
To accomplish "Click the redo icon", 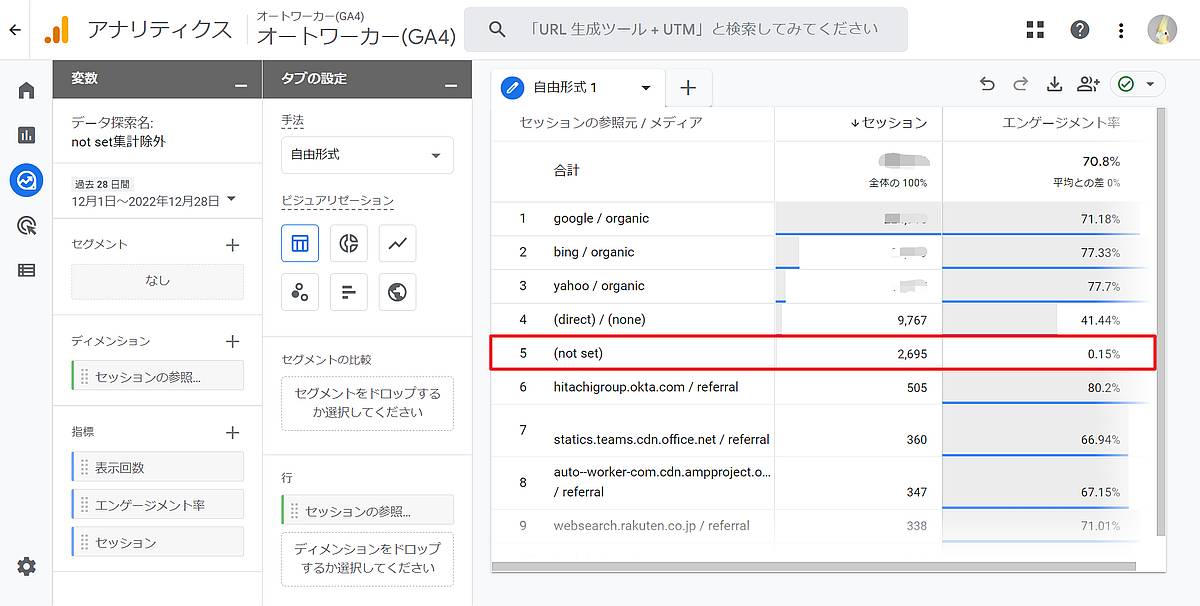I will [x=1020, y=84].
